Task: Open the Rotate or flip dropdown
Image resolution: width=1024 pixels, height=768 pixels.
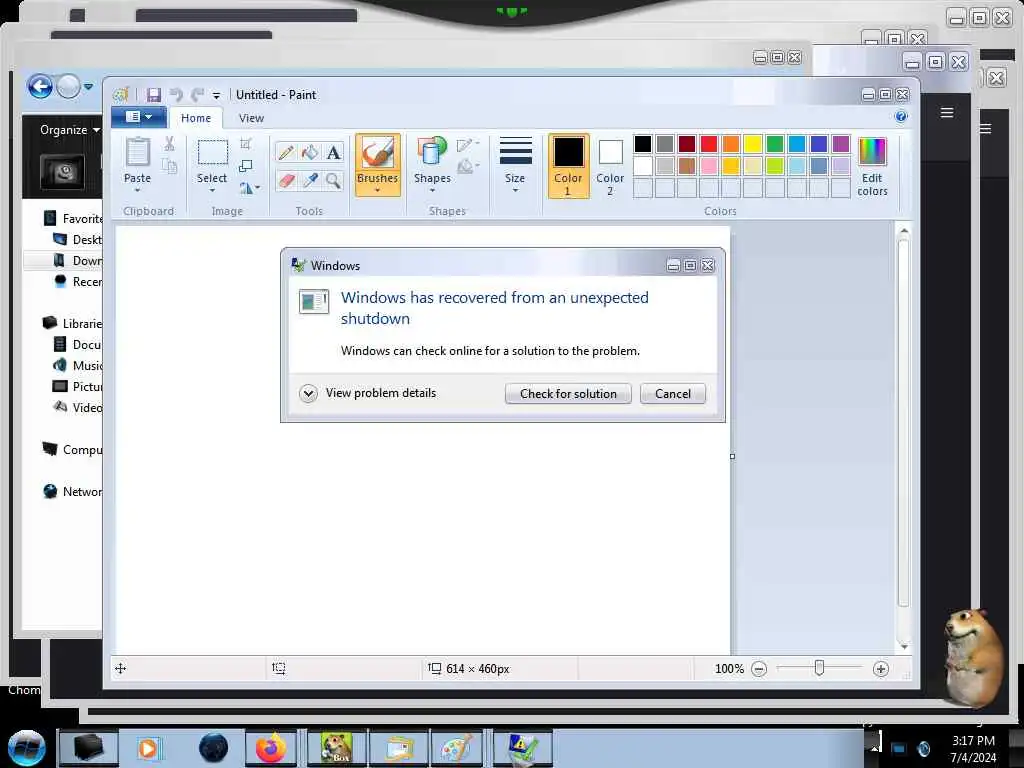Action: pos(249,188)
